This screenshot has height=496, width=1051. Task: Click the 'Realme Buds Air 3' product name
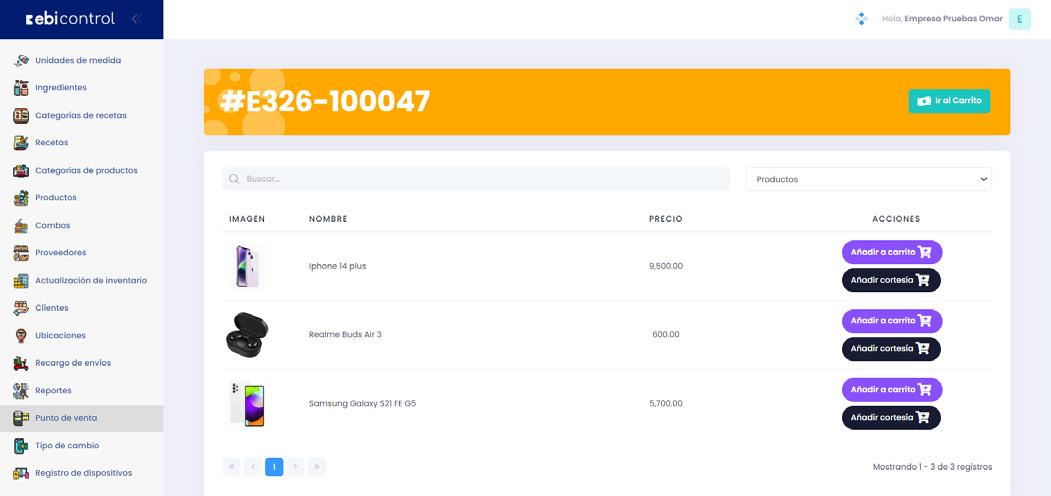[x=345, y=334]
